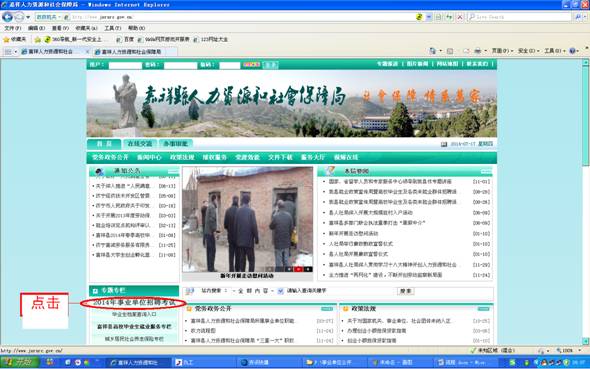Click the 搜索 site search button
This screenshot has width=590, height=369.
pos(406,291)
